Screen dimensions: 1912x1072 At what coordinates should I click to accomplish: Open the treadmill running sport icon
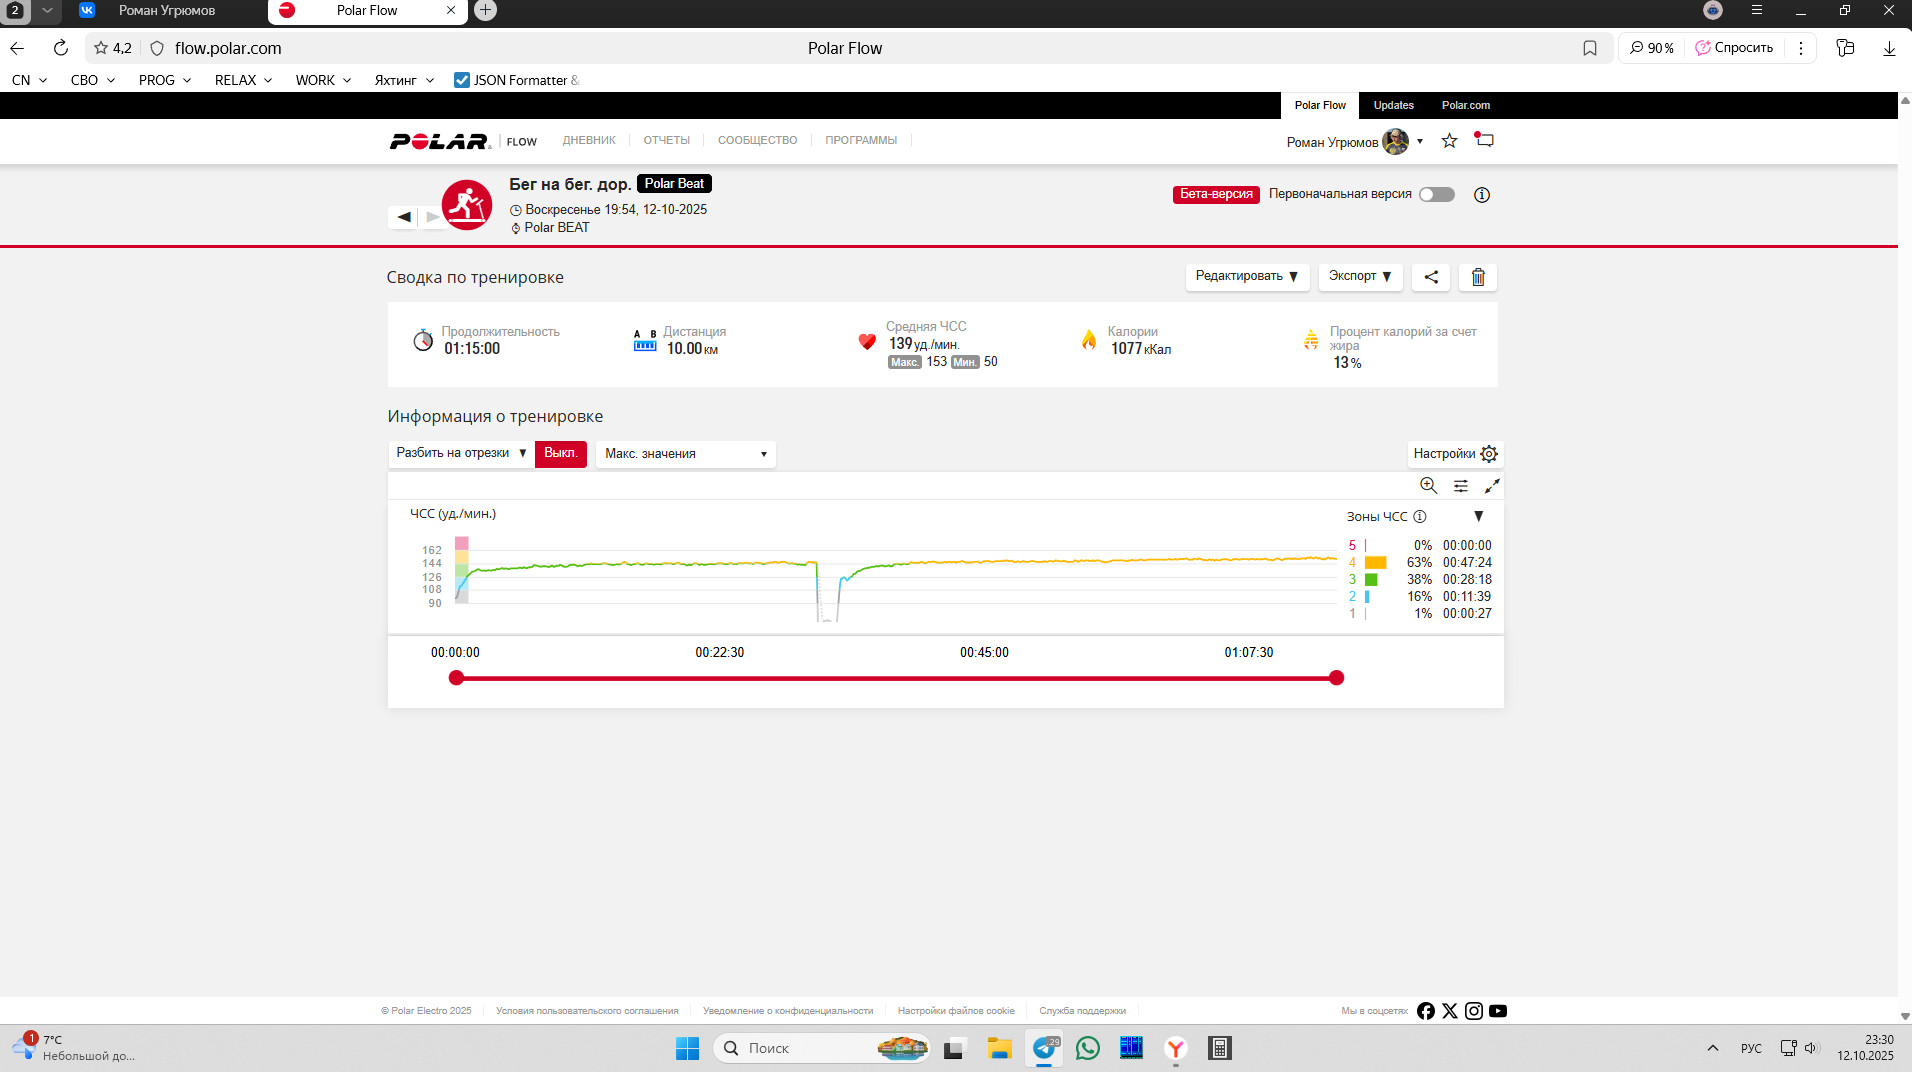click(467, 205)
